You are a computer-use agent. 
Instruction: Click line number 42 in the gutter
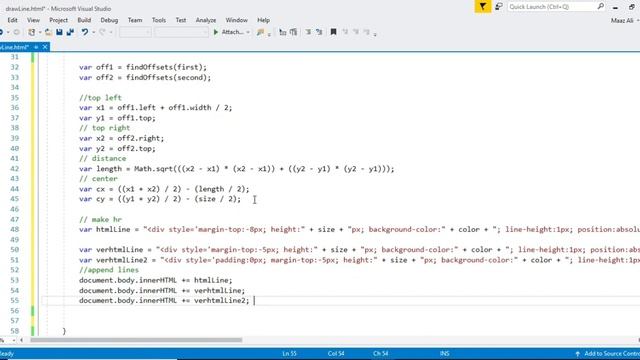tap(15, 169)
